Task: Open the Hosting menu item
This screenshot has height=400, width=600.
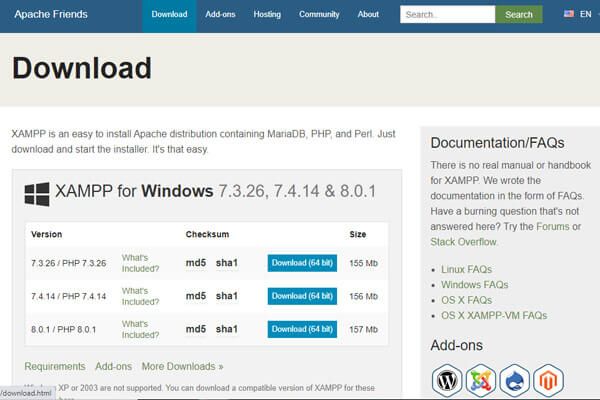Action: [x=267, y=15]
